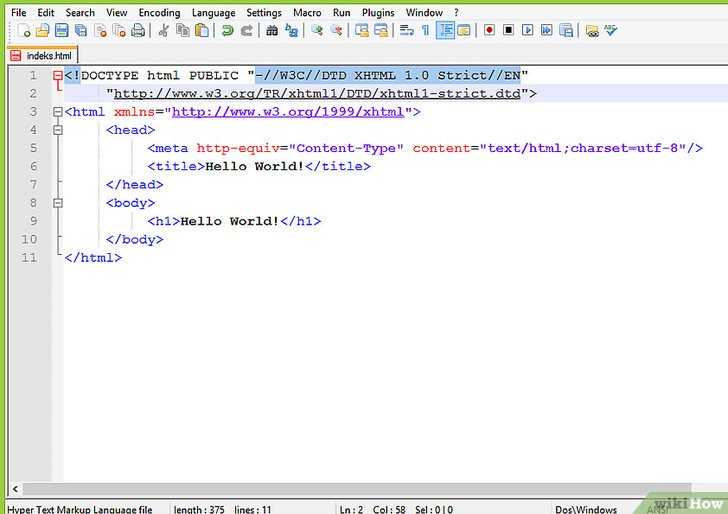Click the Stop recording square icon
728x514 pixels.
coord(508,30)
